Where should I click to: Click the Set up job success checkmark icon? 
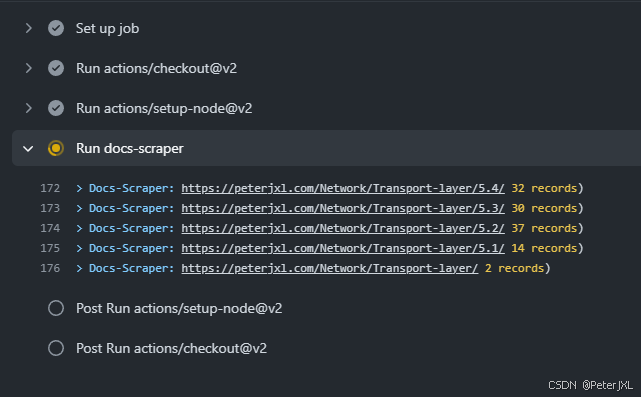pos(56,28)
